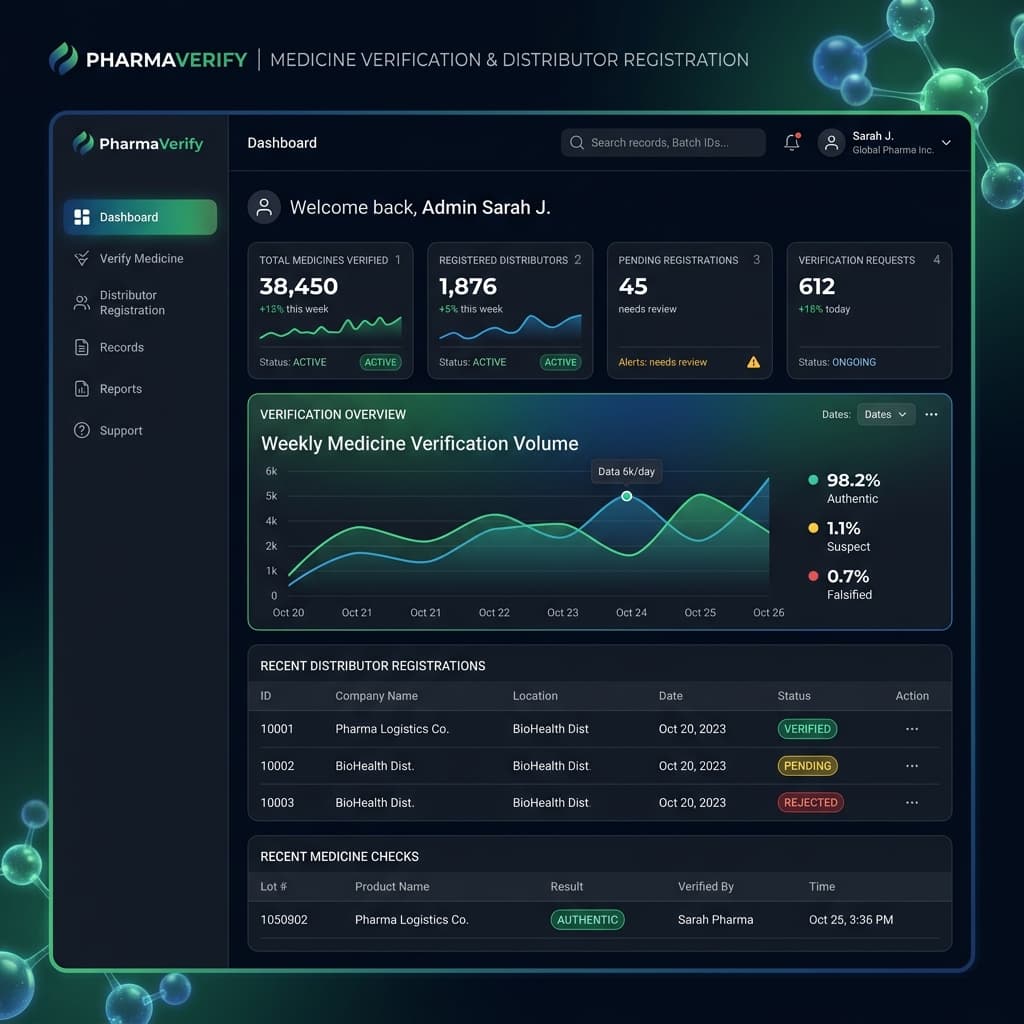Screen dimensions: 1024x1024
Task: Click Registered Distributors sparkline chart
Action: pos(510,328)
